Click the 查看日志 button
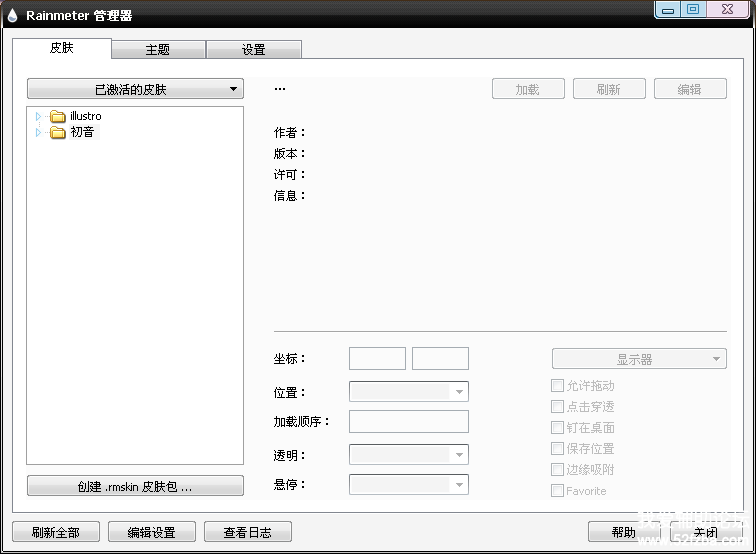756x554 pixels. 248,532
